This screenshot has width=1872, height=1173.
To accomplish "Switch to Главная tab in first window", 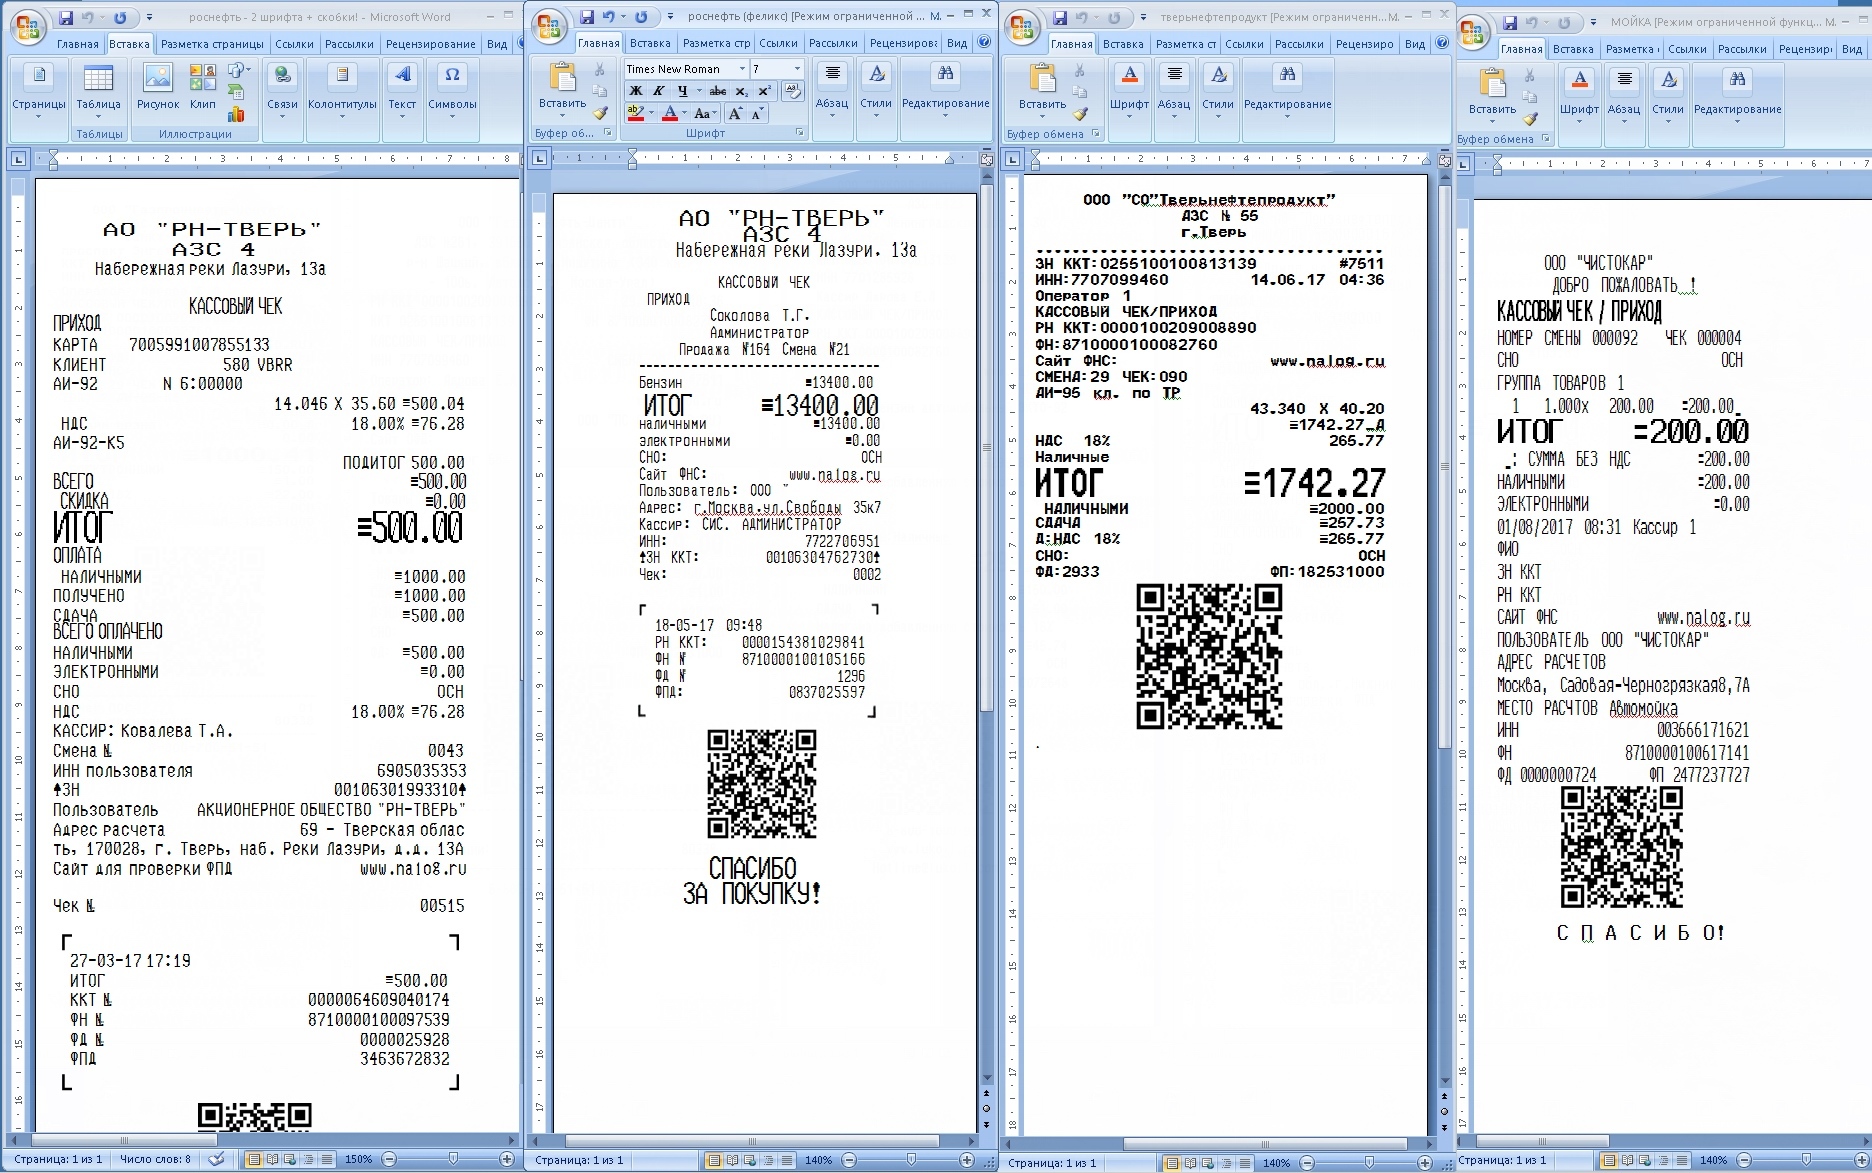I will point(78,44).
